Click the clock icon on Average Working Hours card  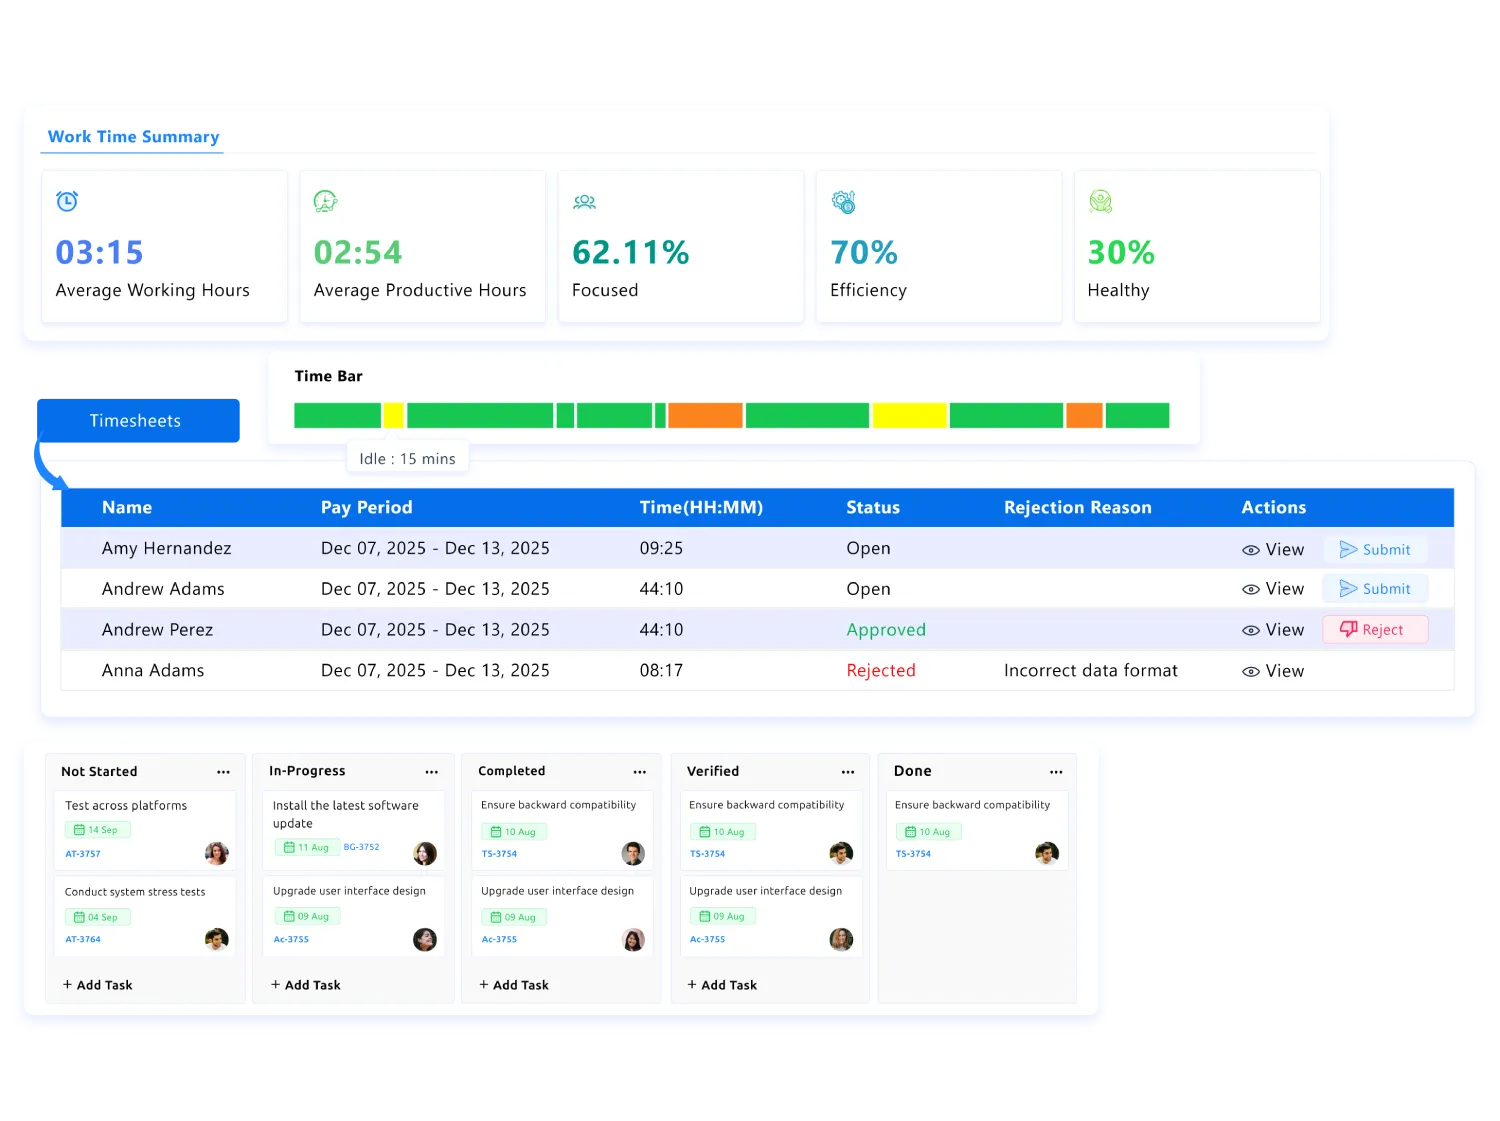(66, 200)
